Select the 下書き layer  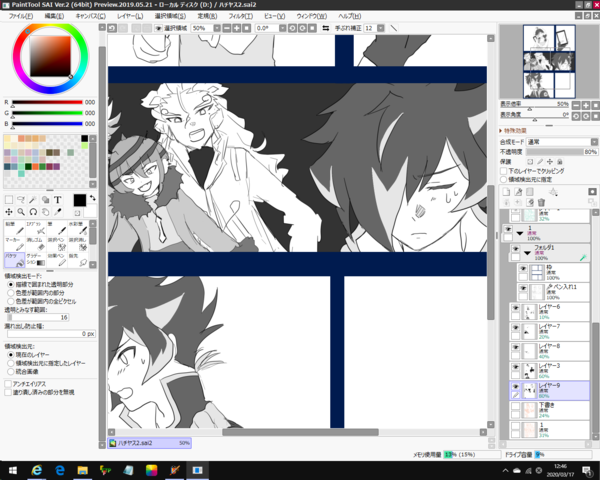coord(549,410)
